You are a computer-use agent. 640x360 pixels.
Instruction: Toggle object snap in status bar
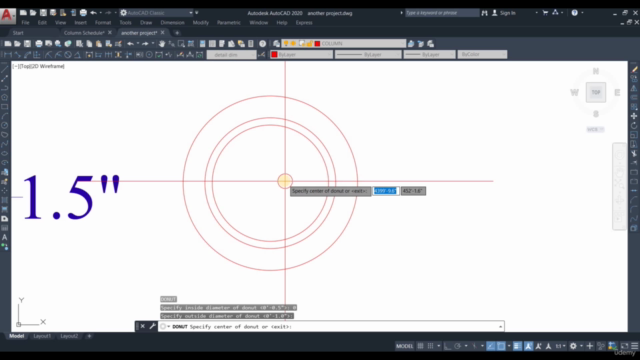tap(501, 346)
